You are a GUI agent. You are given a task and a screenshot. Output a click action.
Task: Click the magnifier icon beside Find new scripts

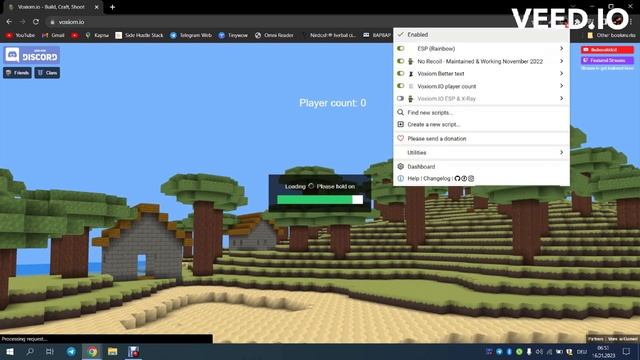(x=400, y=112)
